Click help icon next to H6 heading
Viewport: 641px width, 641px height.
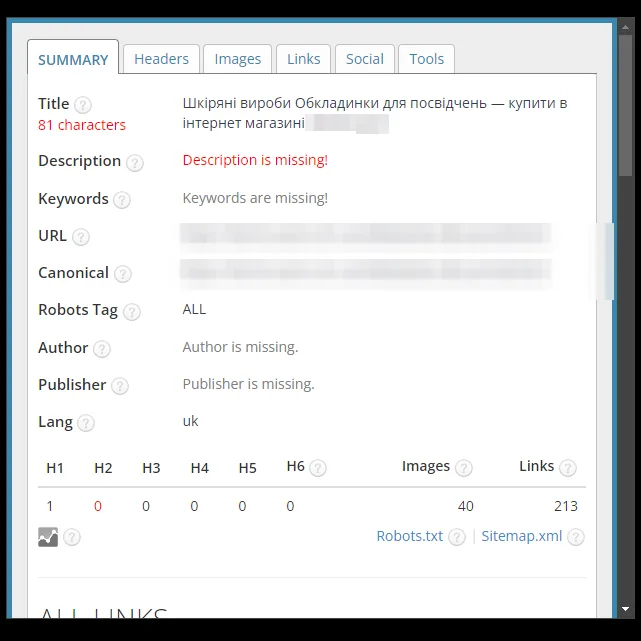tap(318, 468)
